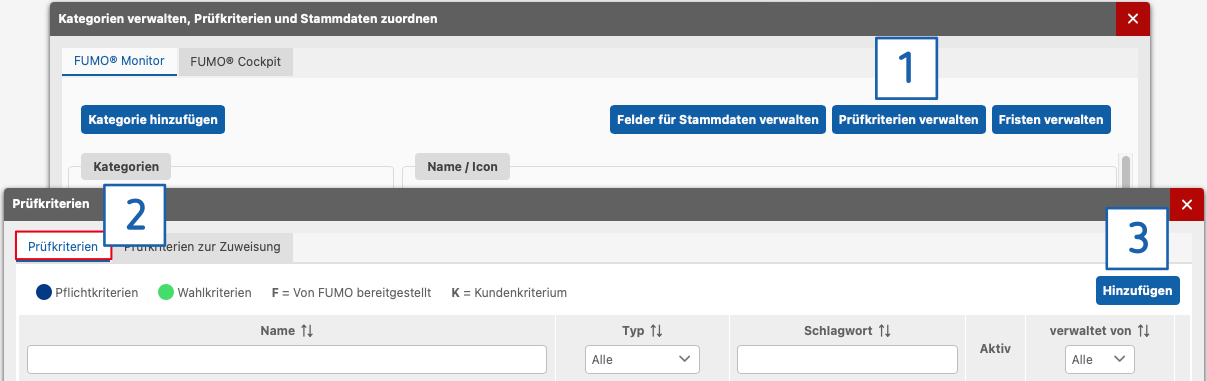Switch to the FUMO® Cockpit tab

(235, 61)
